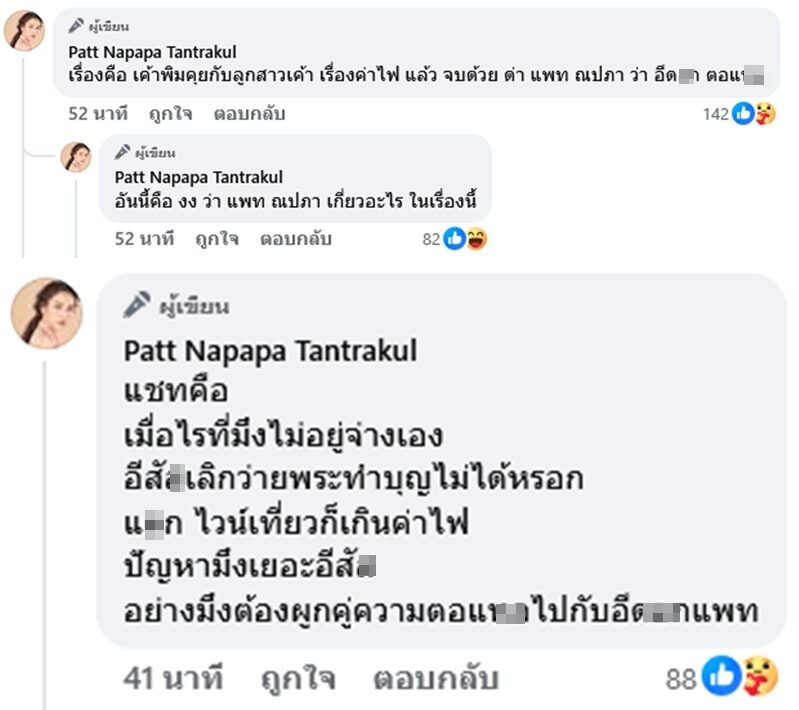Click the 41 นาที timestamp link
799x710 pixels.
(172, 680)
